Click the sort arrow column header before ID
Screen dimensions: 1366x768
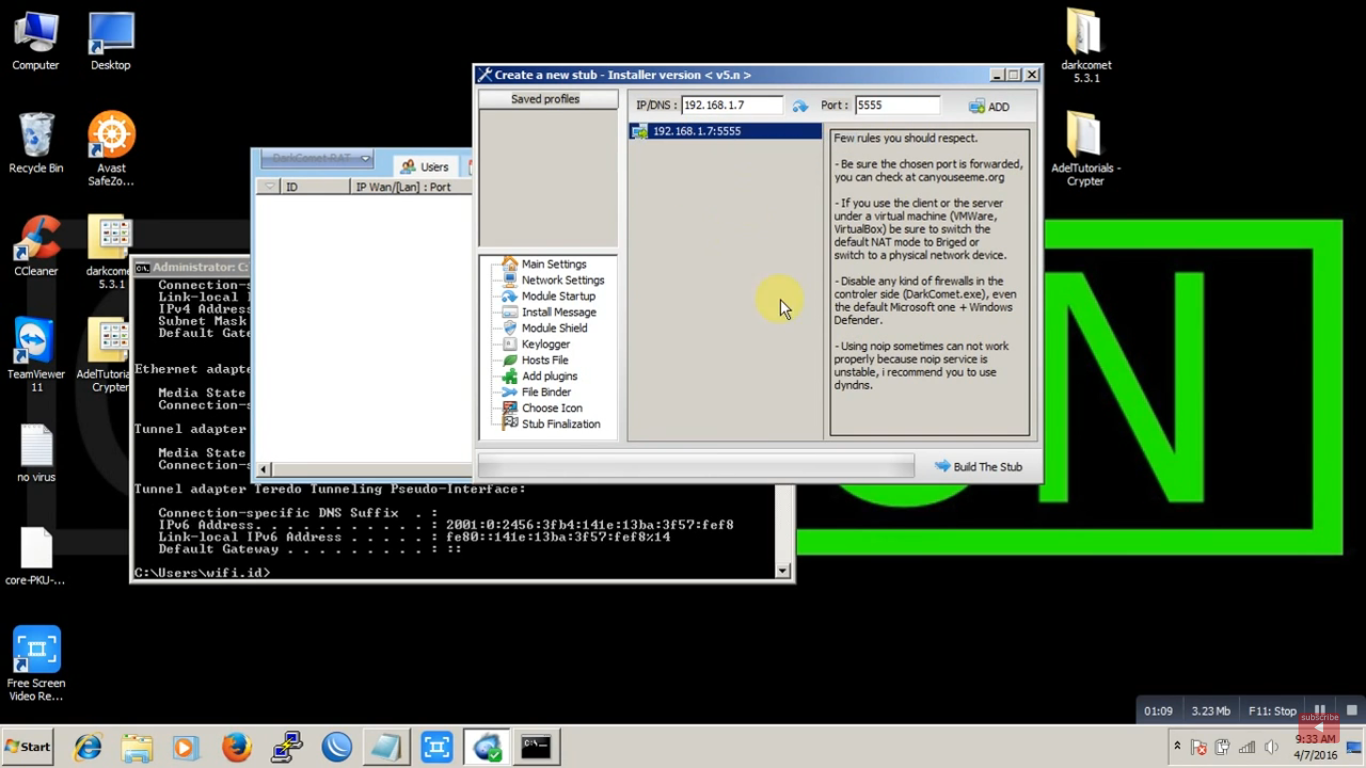[x=269, y=187]
